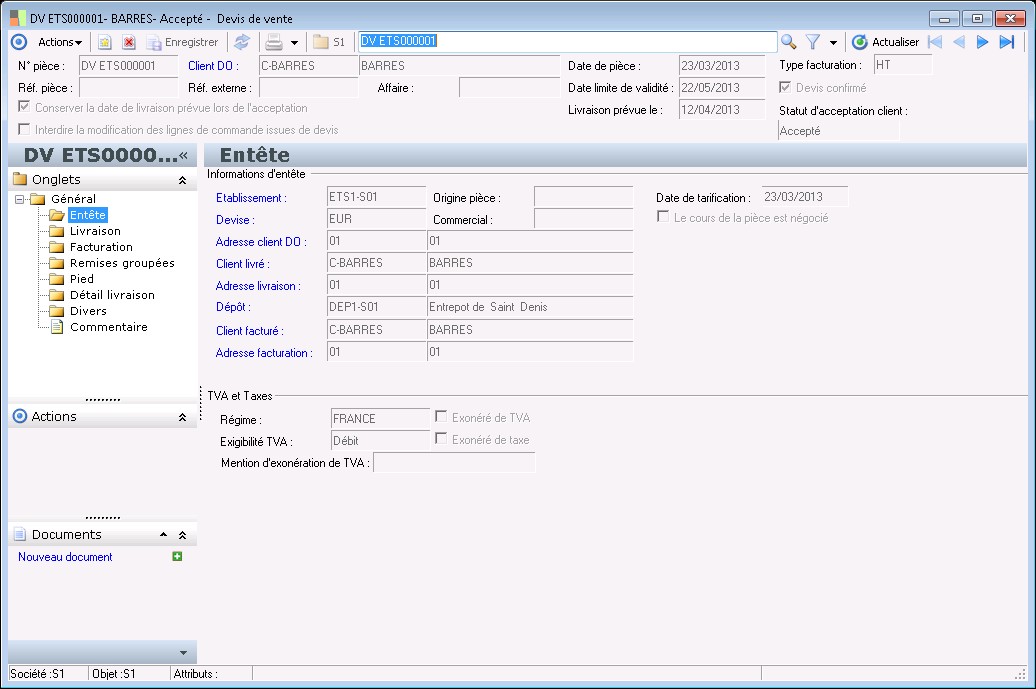Screen dimensions: 1036x689
Task: Collapse the Onglets panel section
Action: click(x=182, y=180)
